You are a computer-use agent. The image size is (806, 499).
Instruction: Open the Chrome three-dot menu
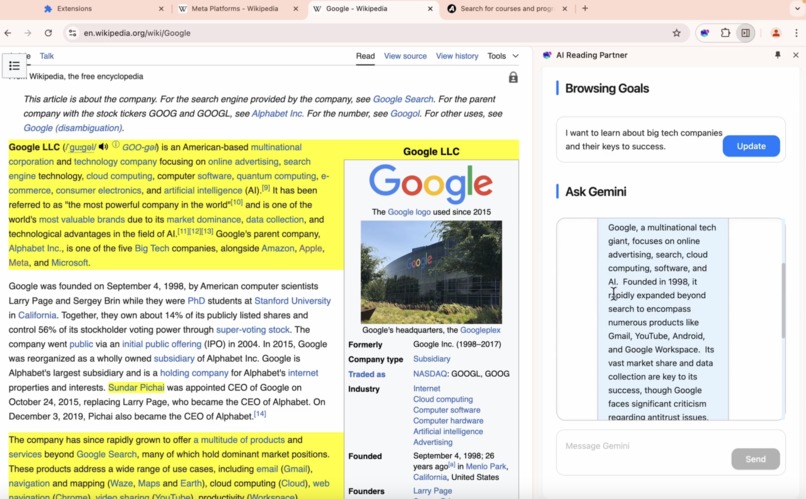tap(796, 33)
